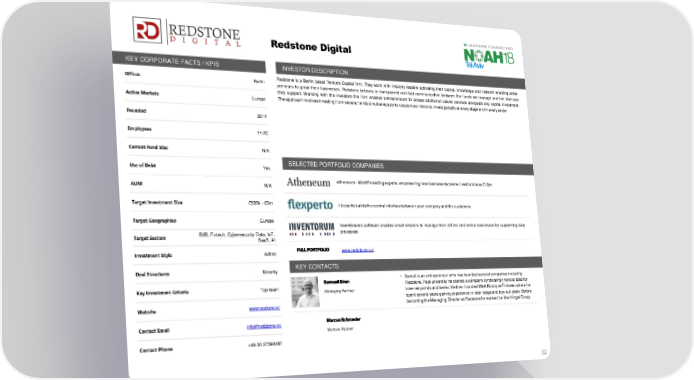
Task: Click the Contact Phone number value
Action: coord(265,344)
